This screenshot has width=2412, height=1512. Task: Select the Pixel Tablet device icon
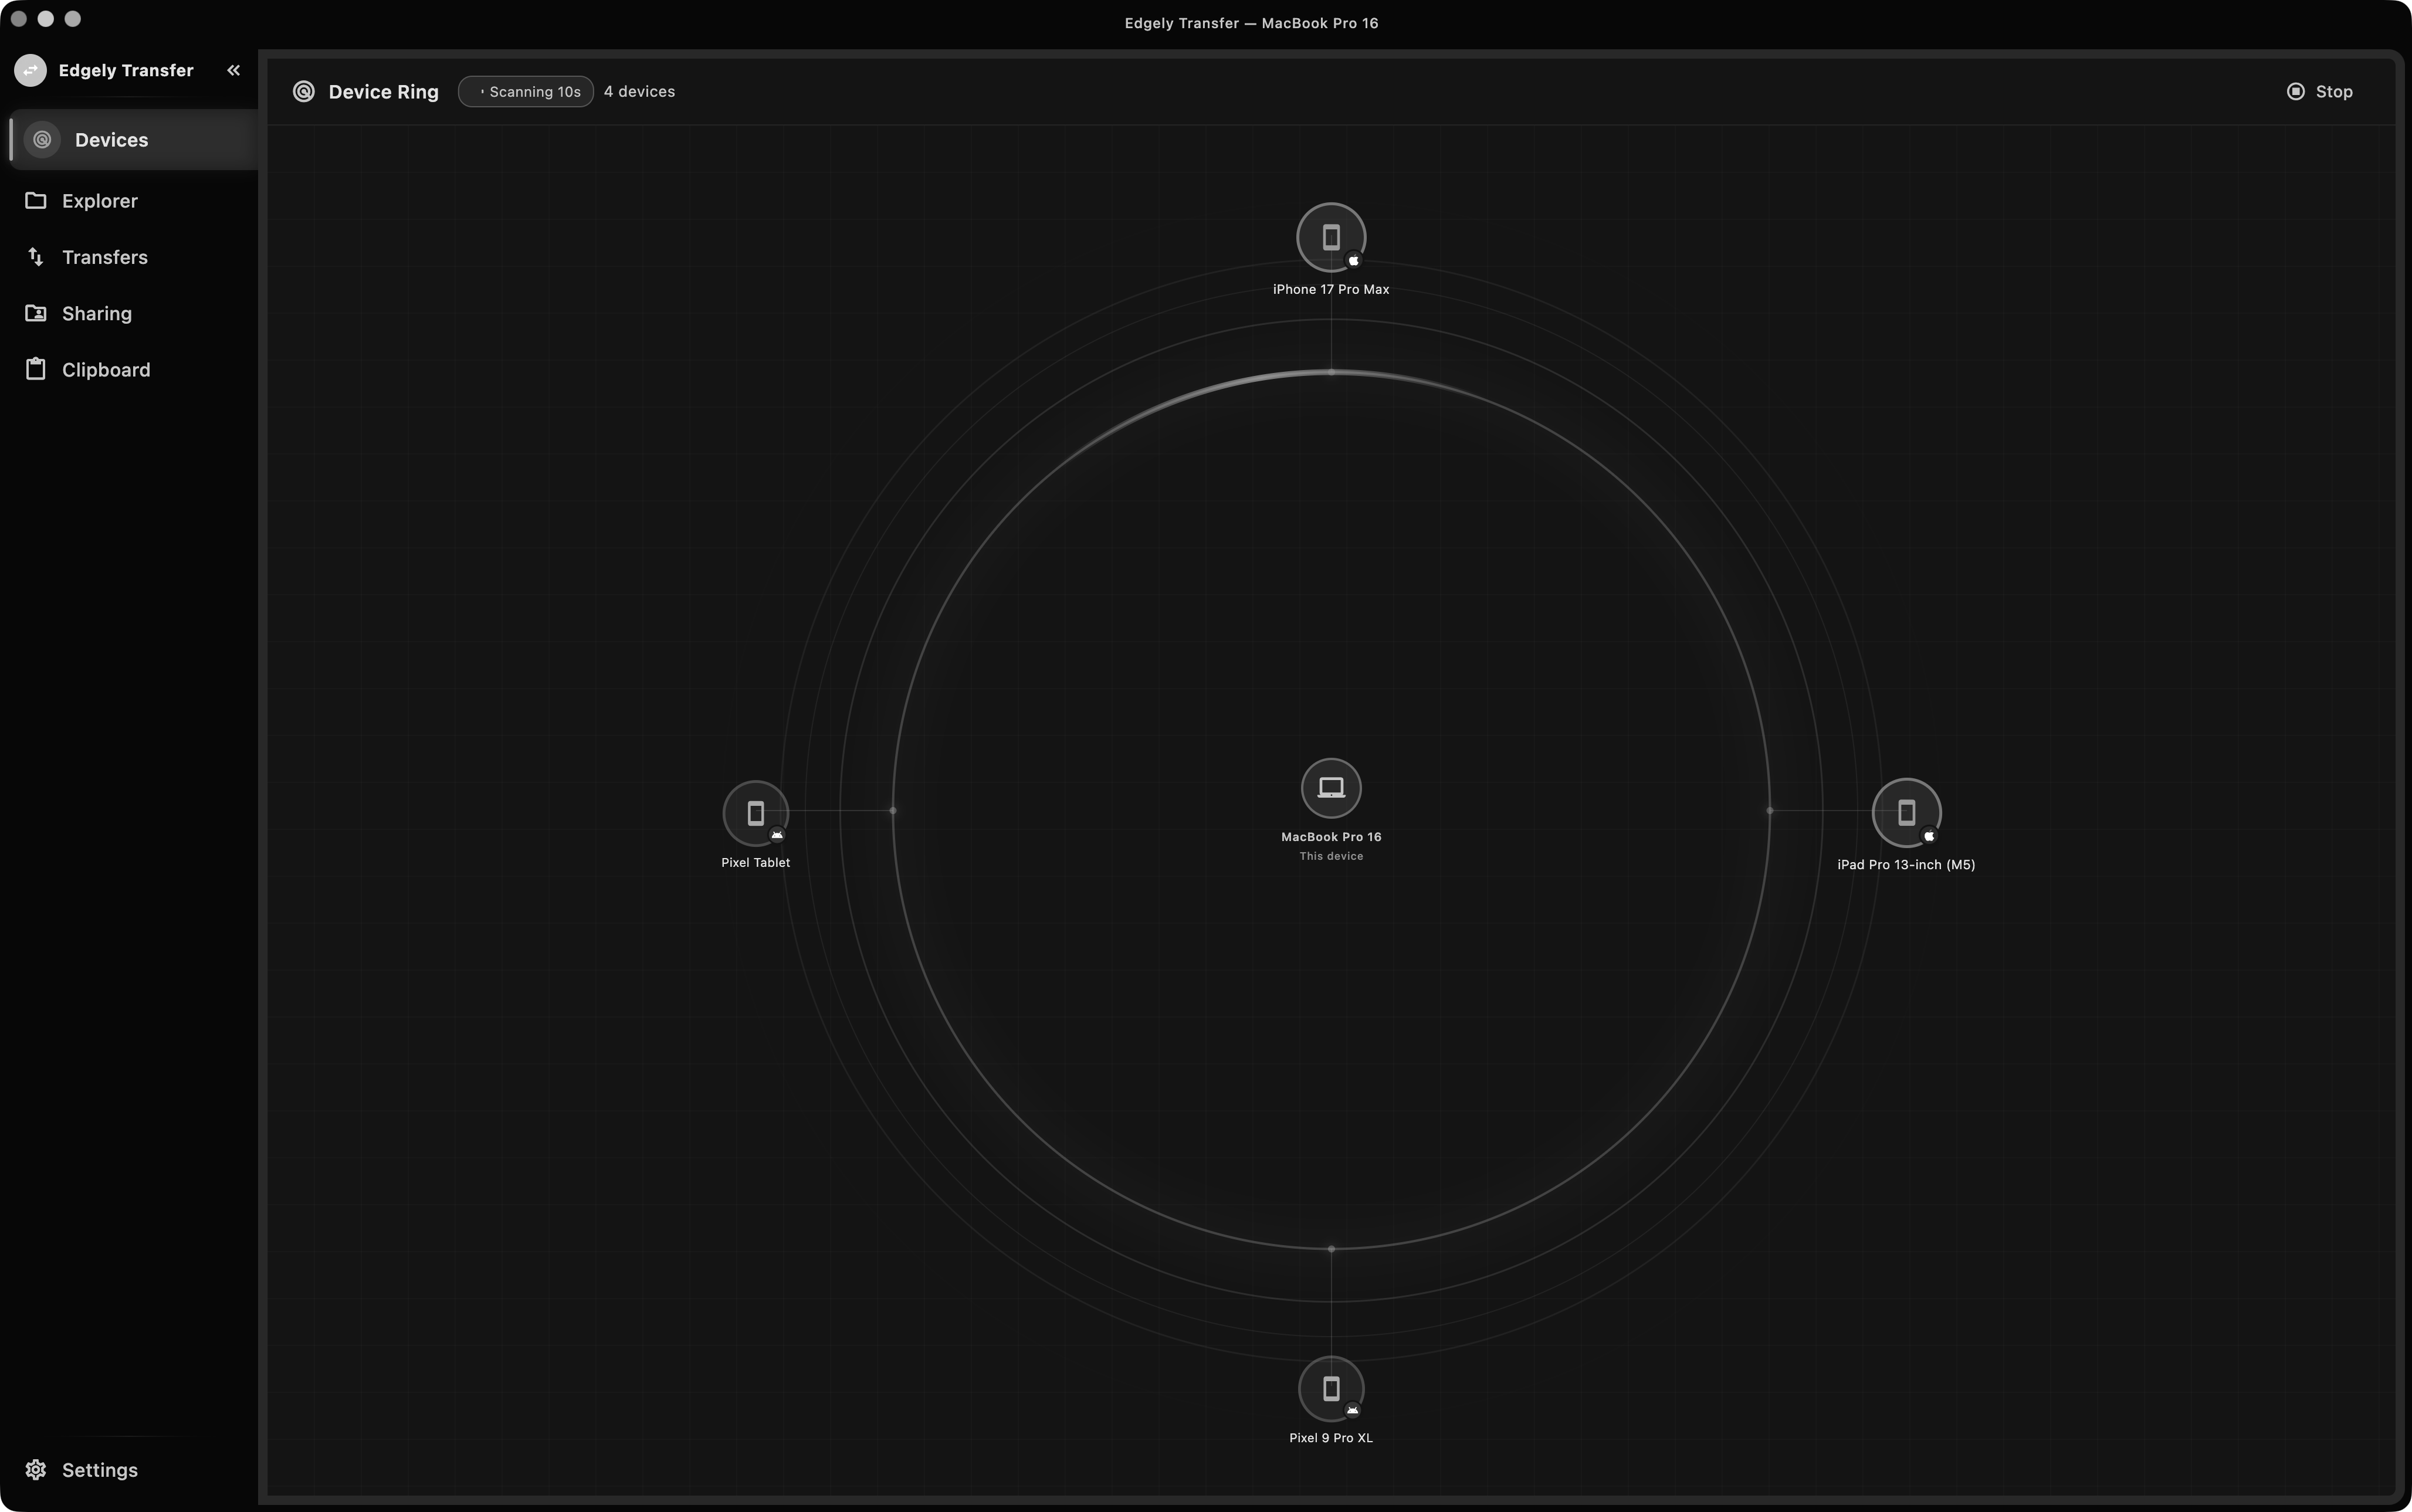pyautogui.click(x=756, y=813)
